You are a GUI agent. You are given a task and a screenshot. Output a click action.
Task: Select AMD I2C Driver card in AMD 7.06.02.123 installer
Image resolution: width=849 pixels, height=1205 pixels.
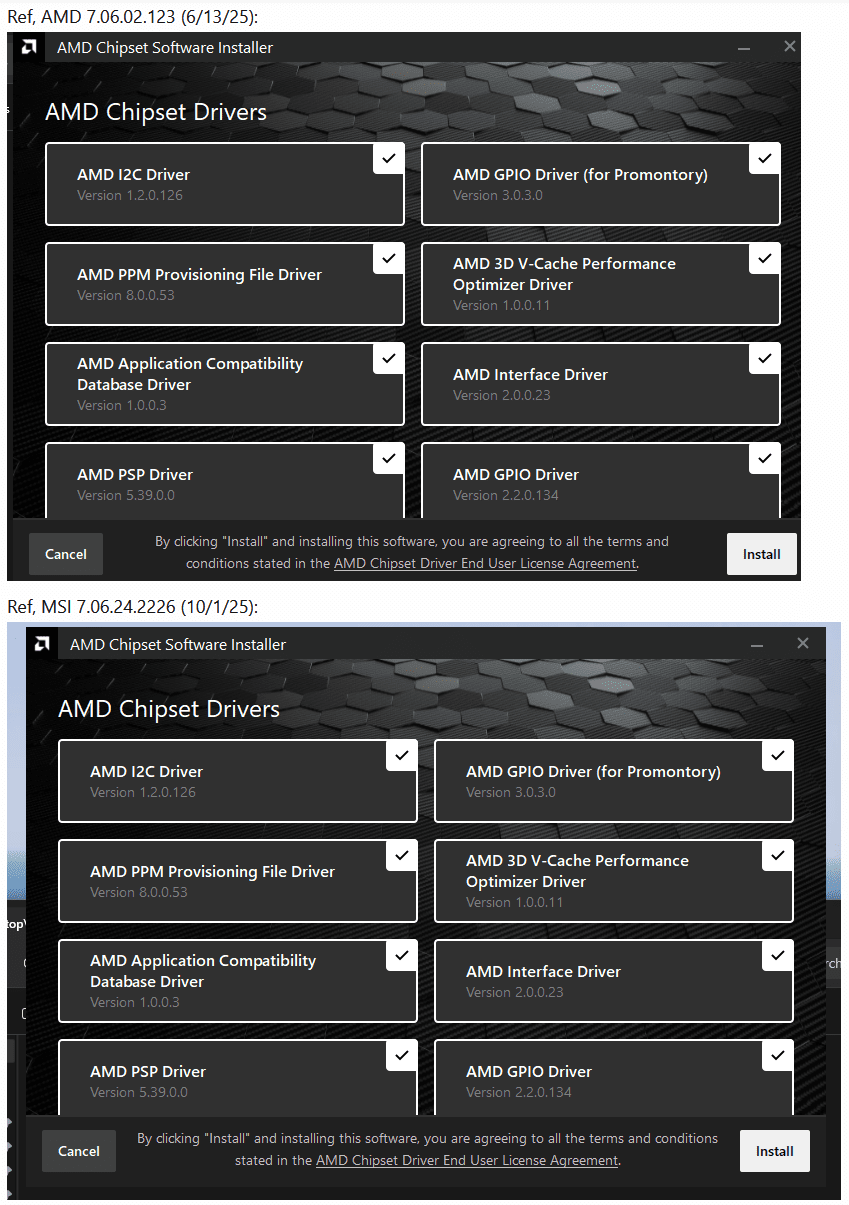click(x=225, y=184)
